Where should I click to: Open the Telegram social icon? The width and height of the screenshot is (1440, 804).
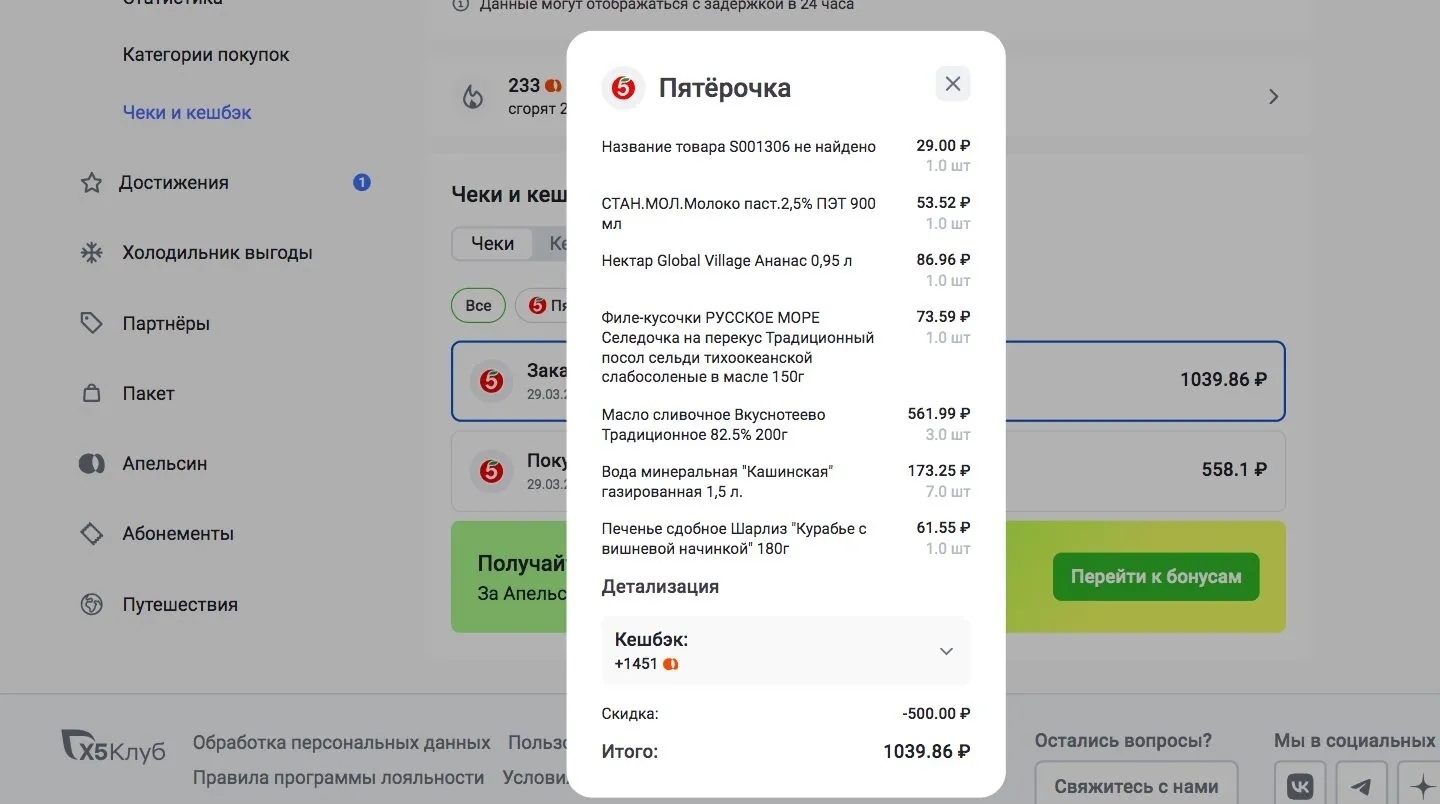(1360, 786)
